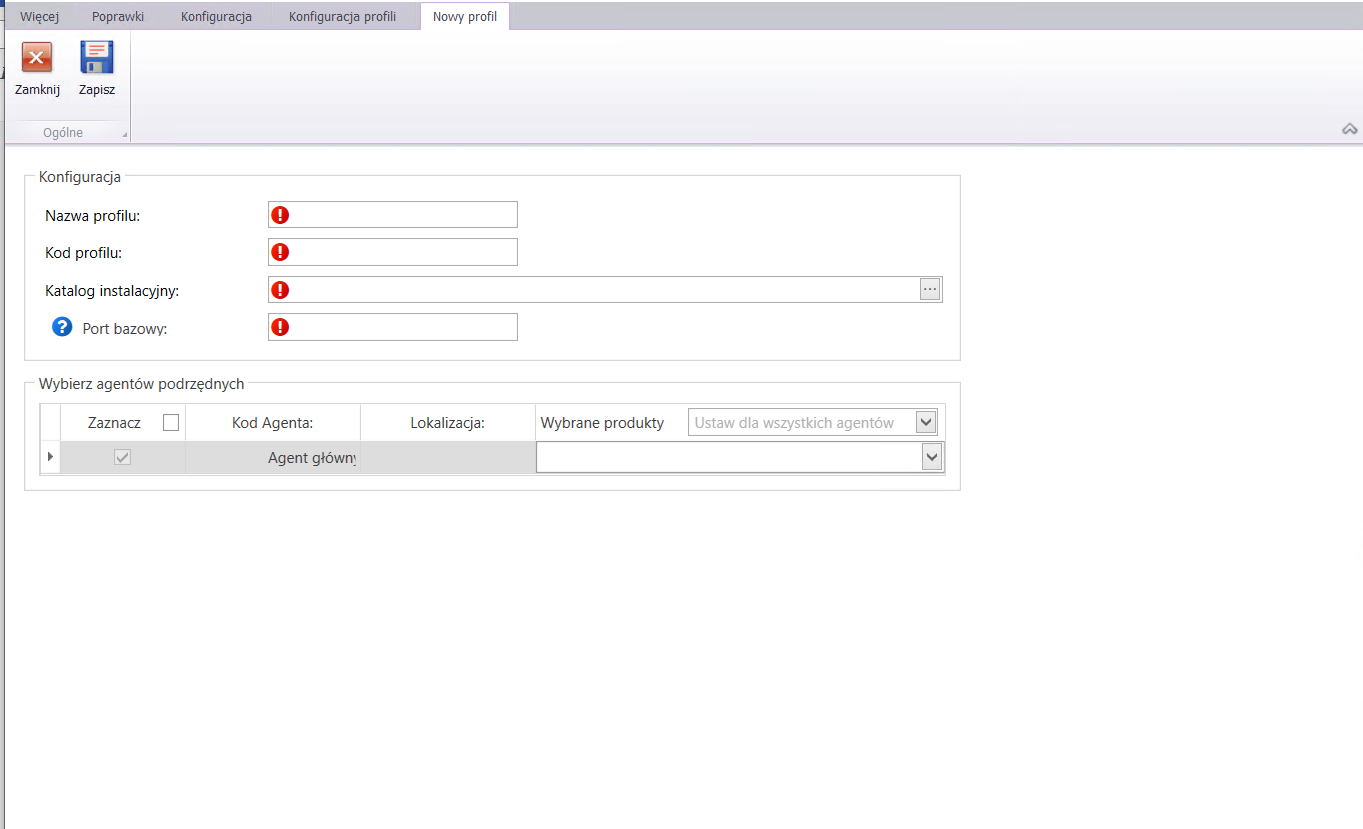This screenshot has height=829, width=1363.
Task: Activate the Nowy profil tab
Action: click(465, 17)
